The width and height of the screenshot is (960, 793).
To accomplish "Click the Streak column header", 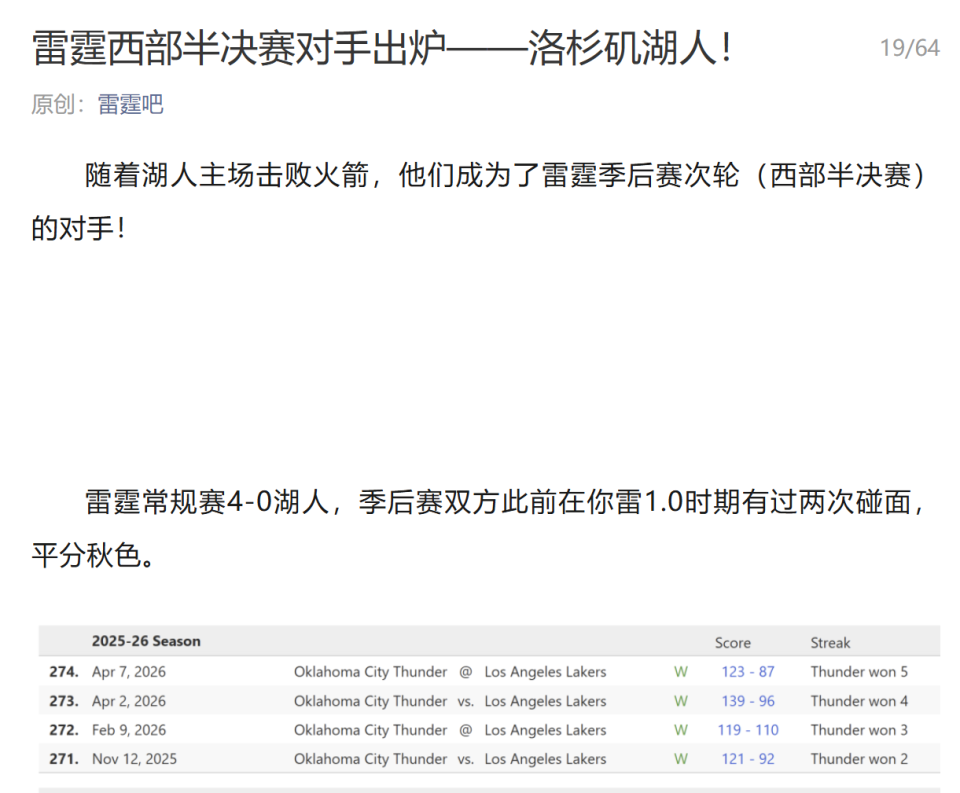I will [830, 643].
